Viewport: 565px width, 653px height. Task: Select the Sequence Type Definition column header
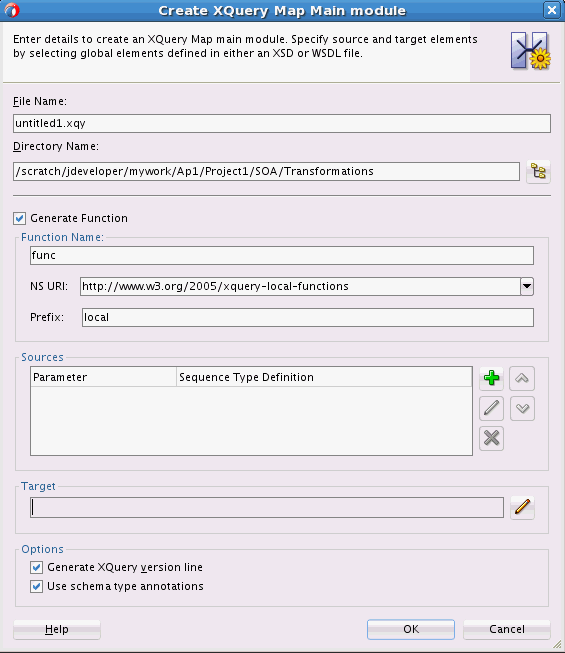(x=324, y=377)
